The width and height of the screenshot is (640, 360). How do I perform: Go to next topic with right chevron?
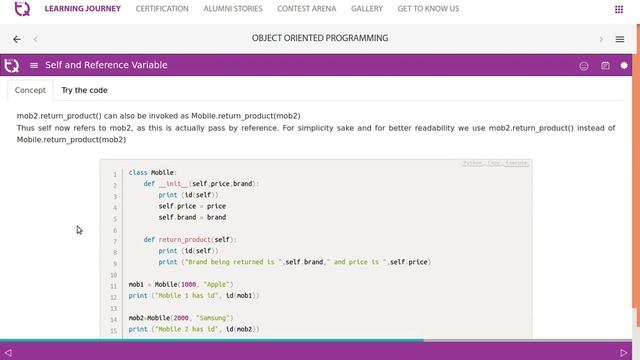[601, 39]
